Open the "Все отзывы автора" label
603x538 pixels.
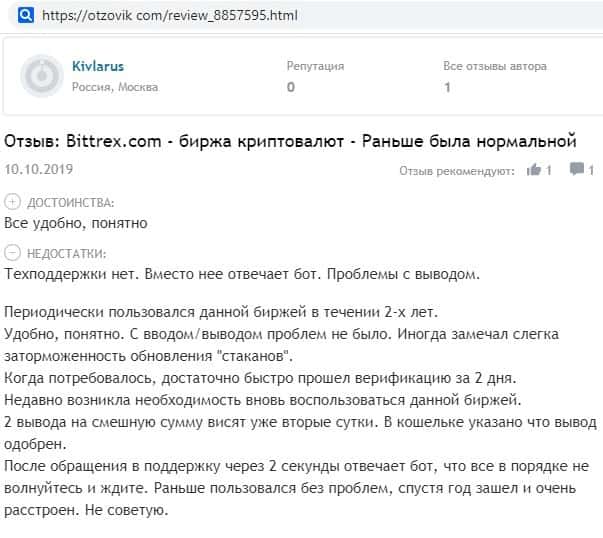point(495,66)
